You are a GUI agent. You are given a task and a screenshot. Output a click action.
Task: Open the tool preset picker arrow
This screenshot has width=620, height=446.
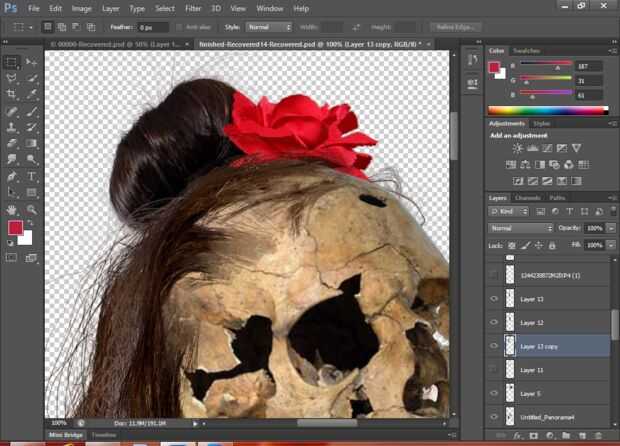(30, 28)
